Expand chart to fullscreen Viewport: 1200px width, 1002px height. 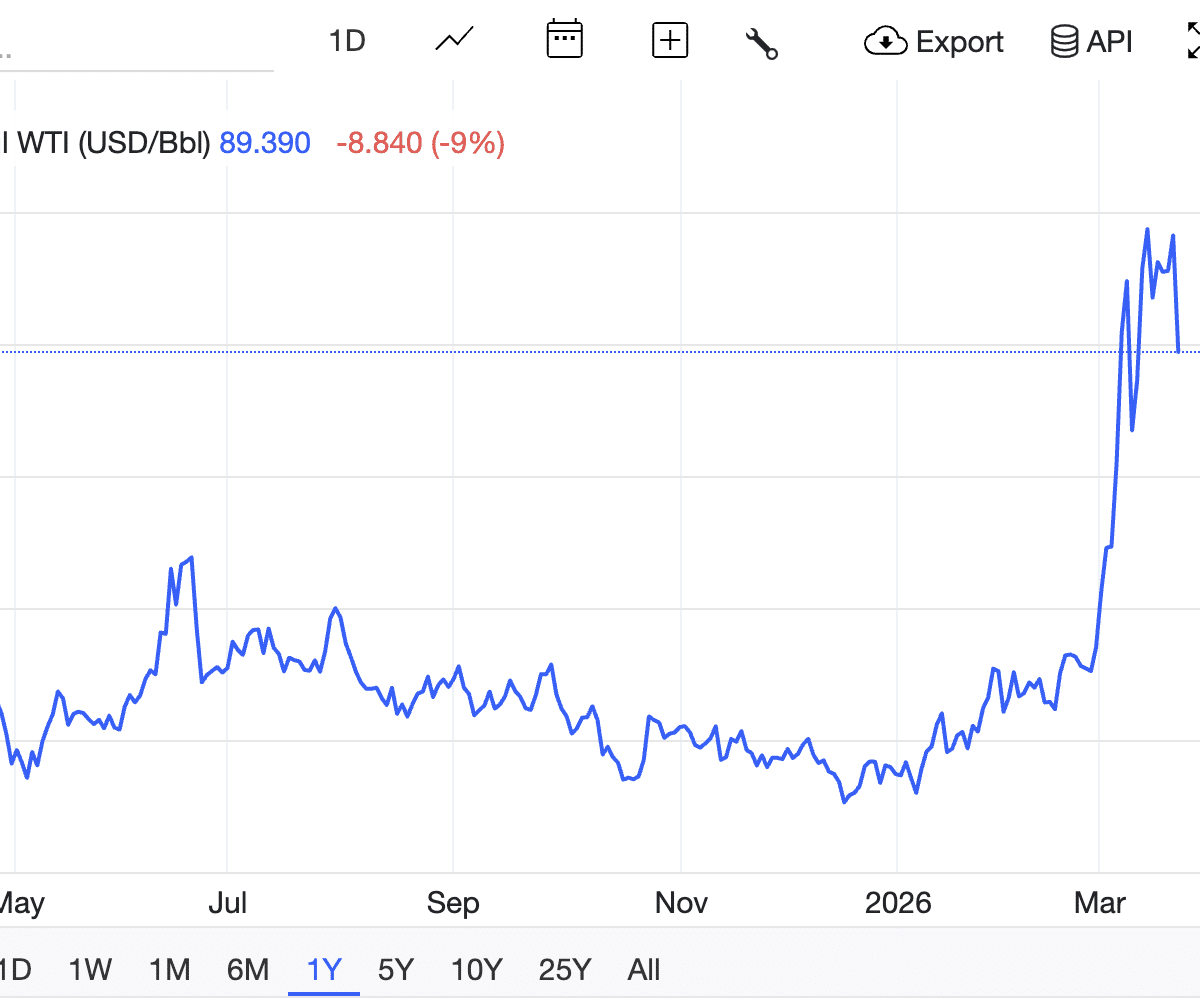click(x=1192, y=42)
